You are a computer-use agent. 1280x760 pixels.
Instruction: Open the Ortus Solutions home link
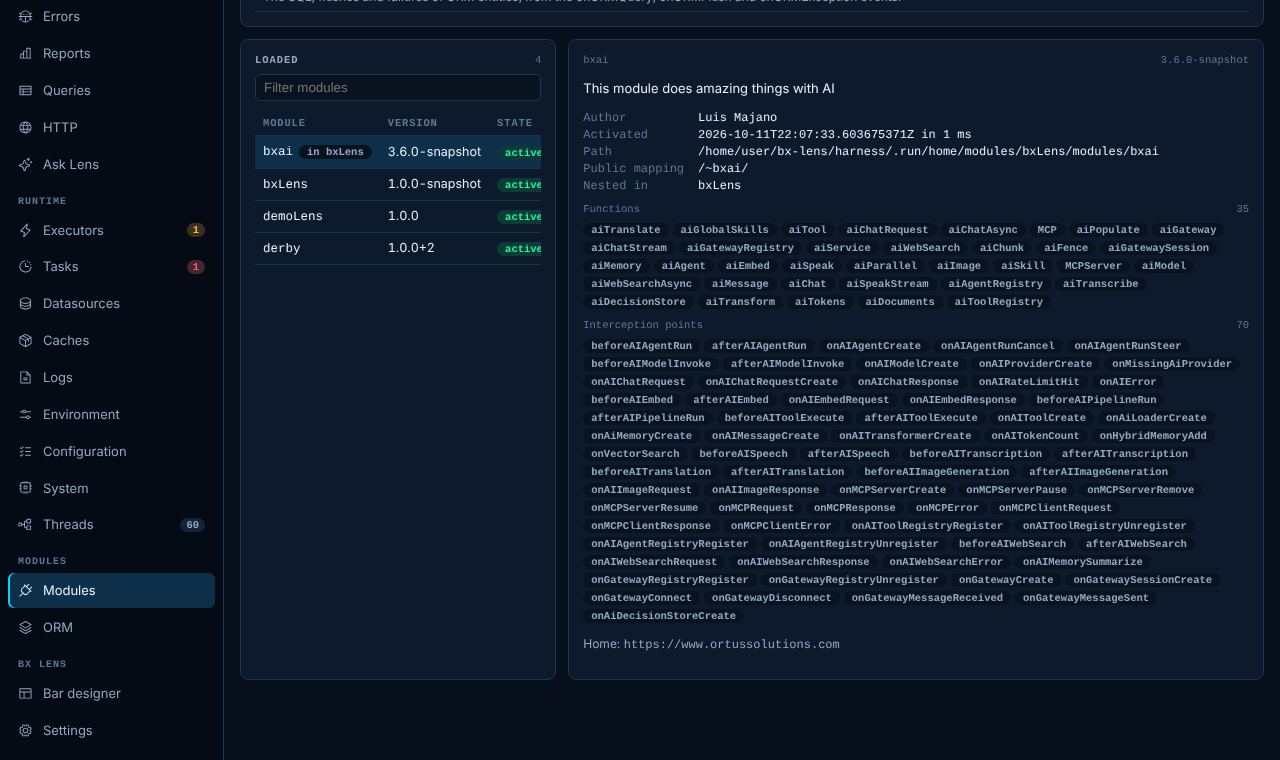tap(732, 644)
